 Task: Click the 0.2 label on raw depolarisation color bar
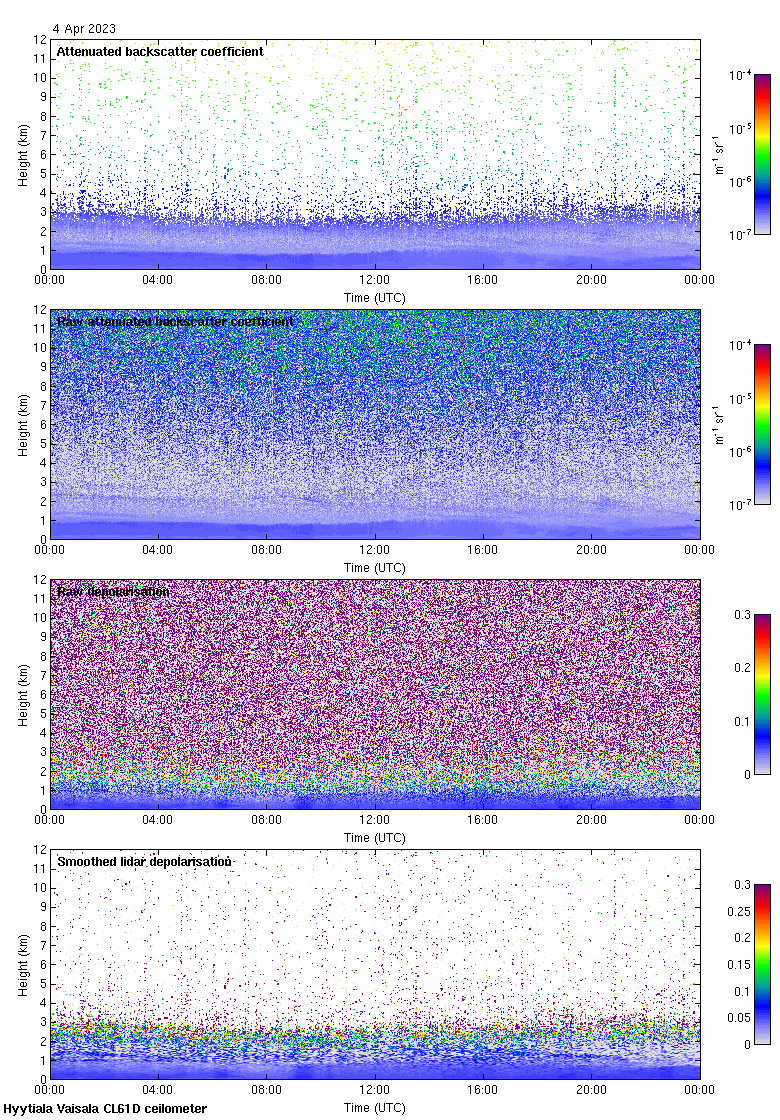click(x=743, y=668)
